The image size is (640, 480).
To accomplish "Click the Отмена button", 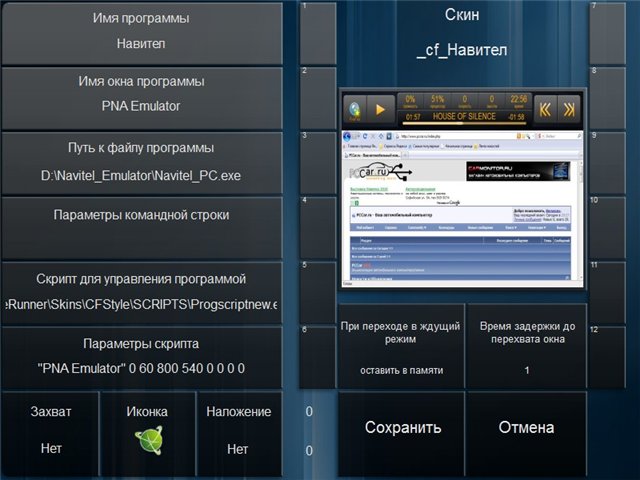I will (x=526, y=428).
